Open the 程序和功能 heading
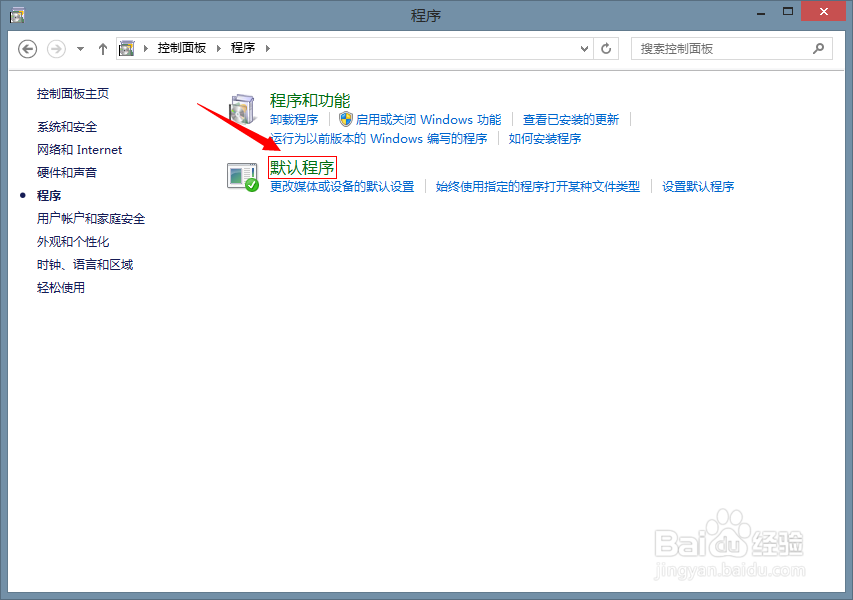This screenshot has width=853, height=600. pyautogui.click(x=310, y=101)
